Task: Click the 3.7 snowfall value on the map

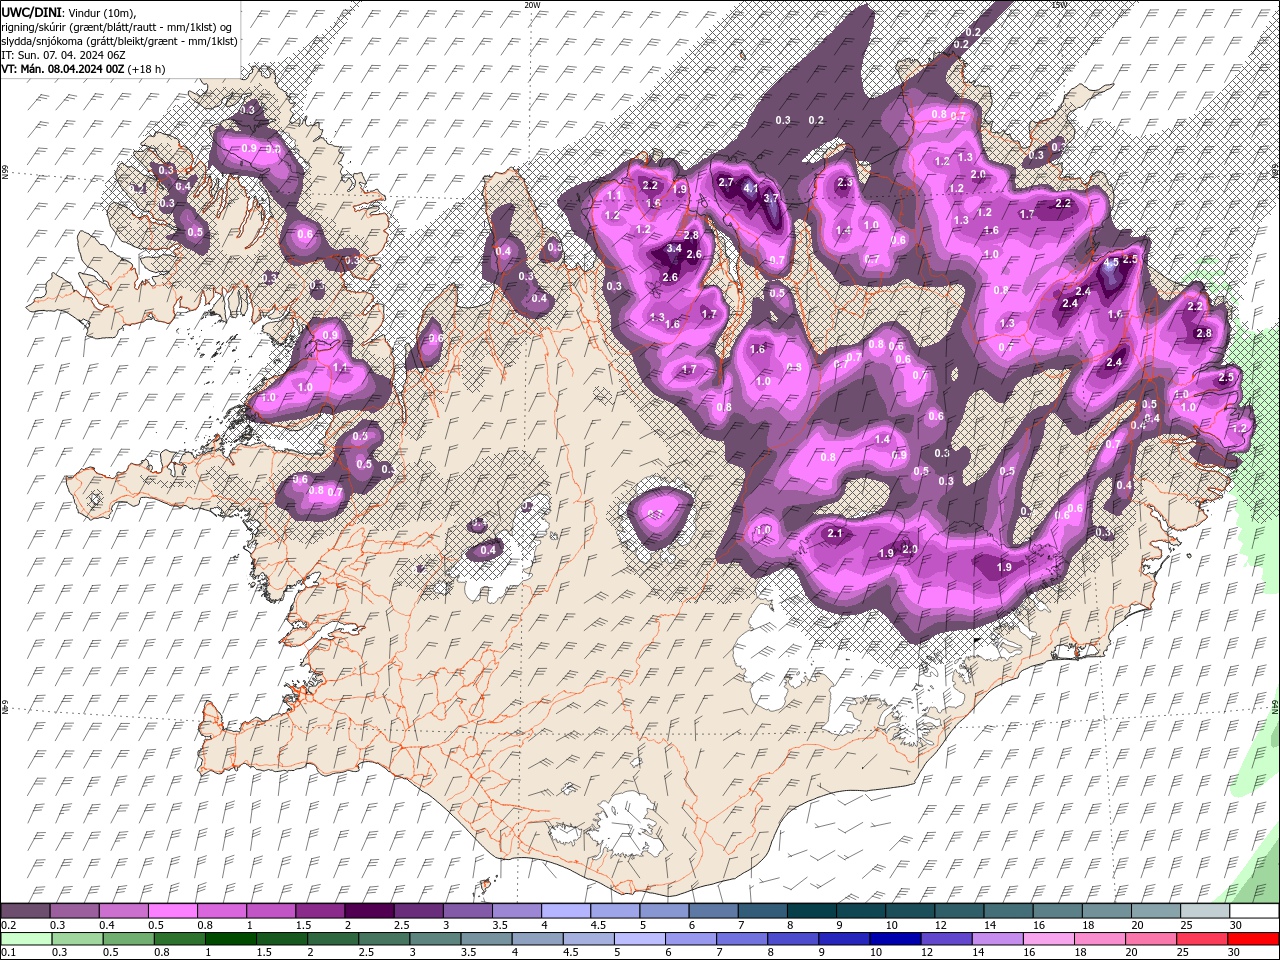Action: pos(771,199)
